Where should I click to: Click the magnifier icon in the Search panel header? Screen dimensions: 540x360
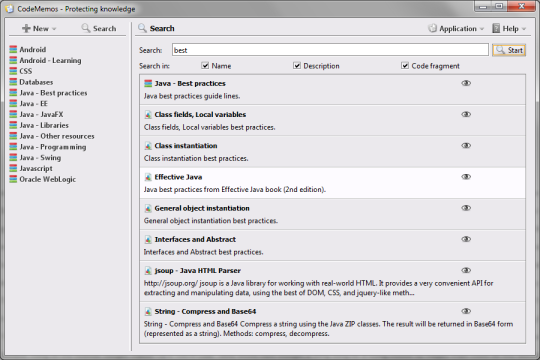(x=142, y=28)
